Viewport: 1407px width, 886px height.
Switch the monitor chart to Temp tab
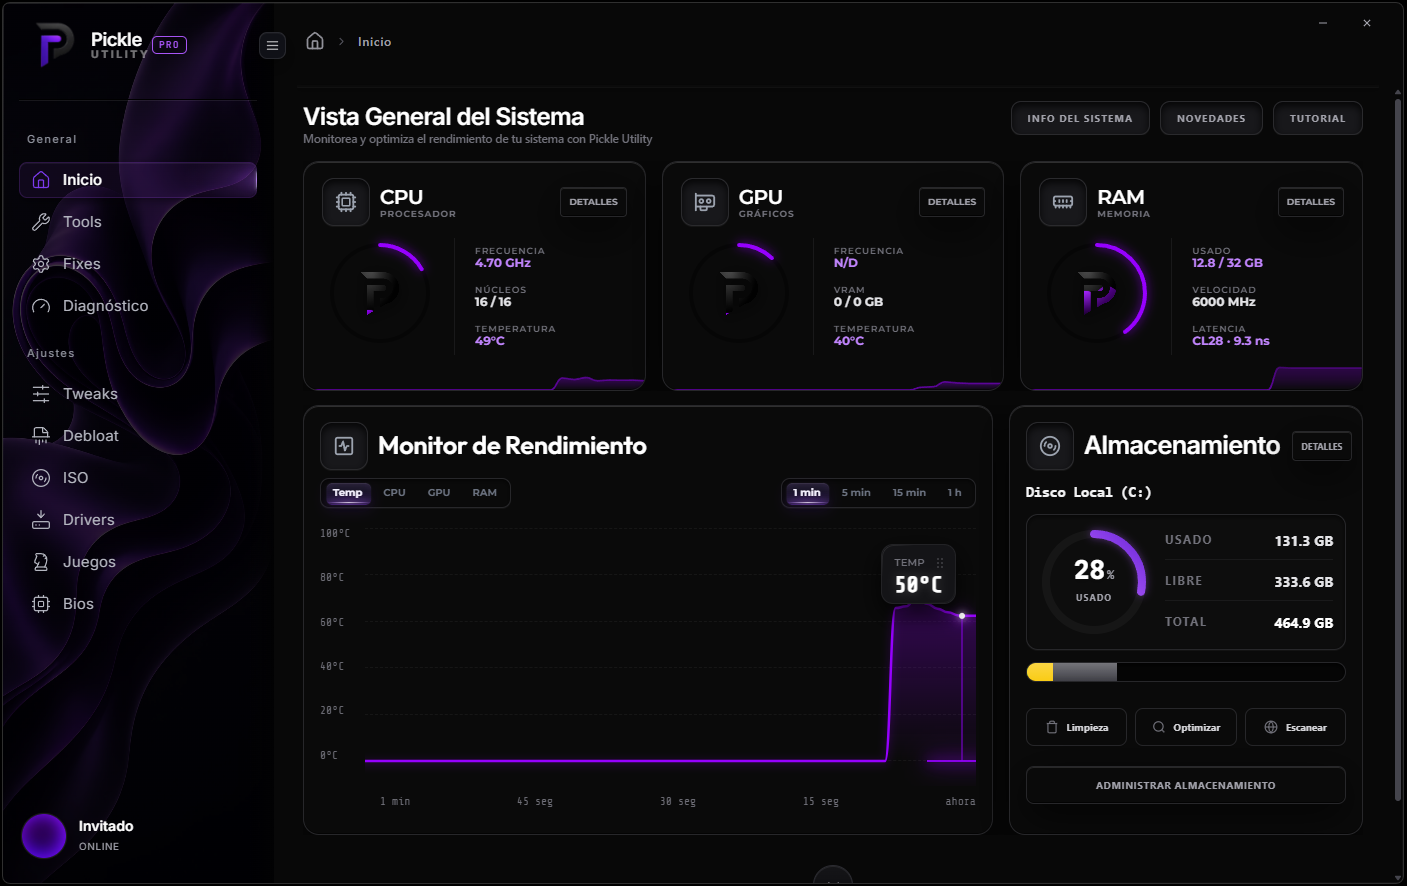click(x=347, y=493)
